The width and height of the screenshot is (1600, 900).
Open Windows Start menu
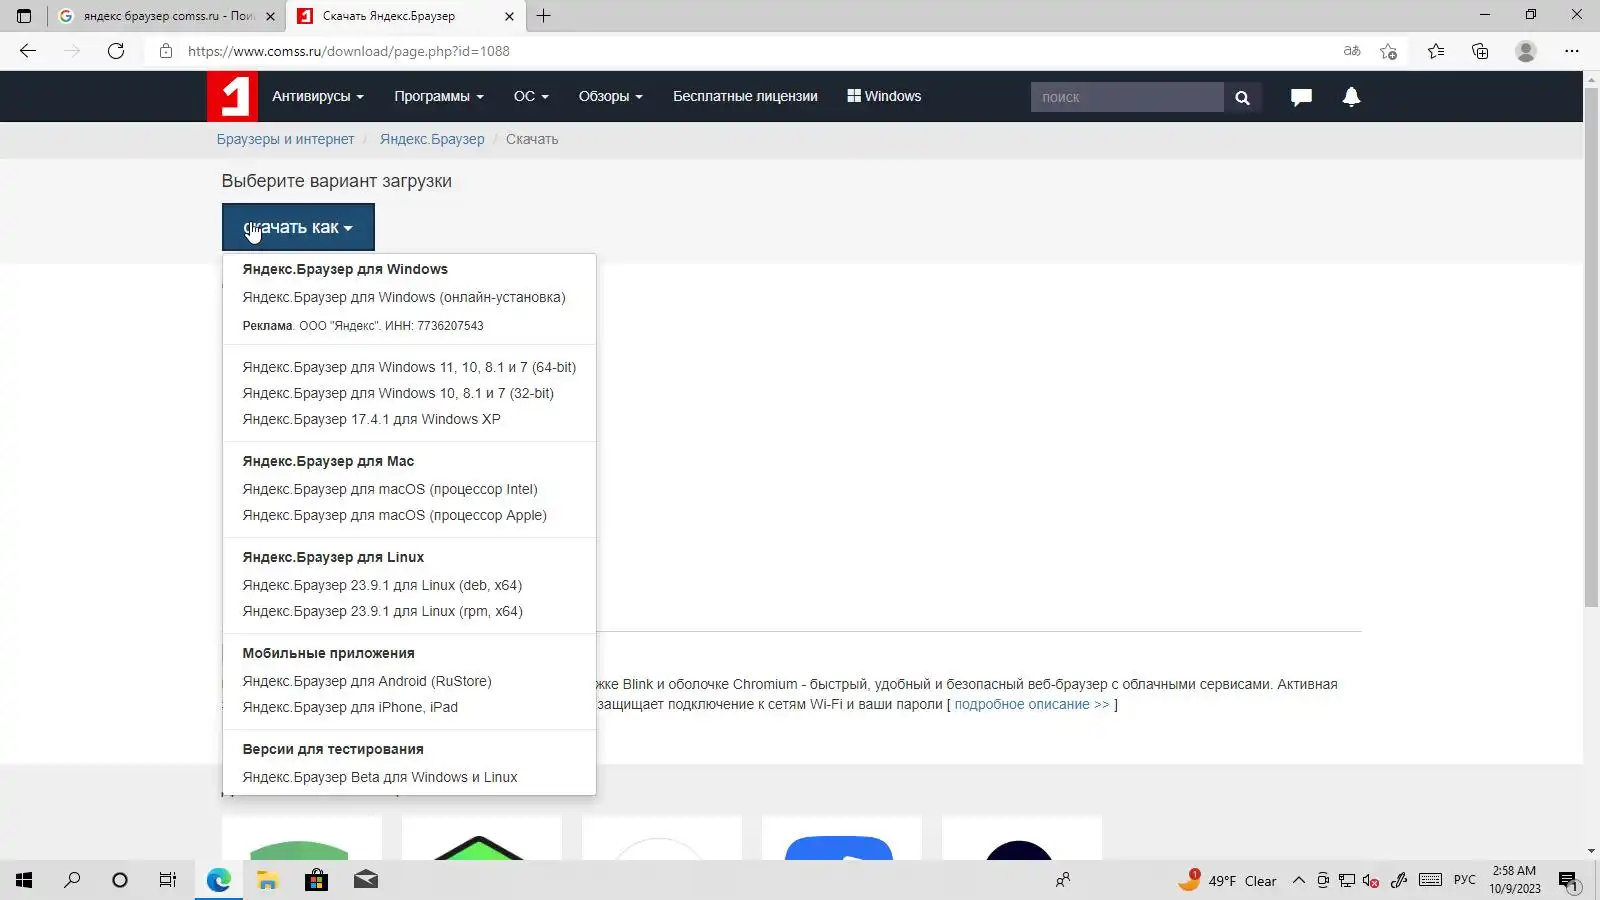(24, 880)
